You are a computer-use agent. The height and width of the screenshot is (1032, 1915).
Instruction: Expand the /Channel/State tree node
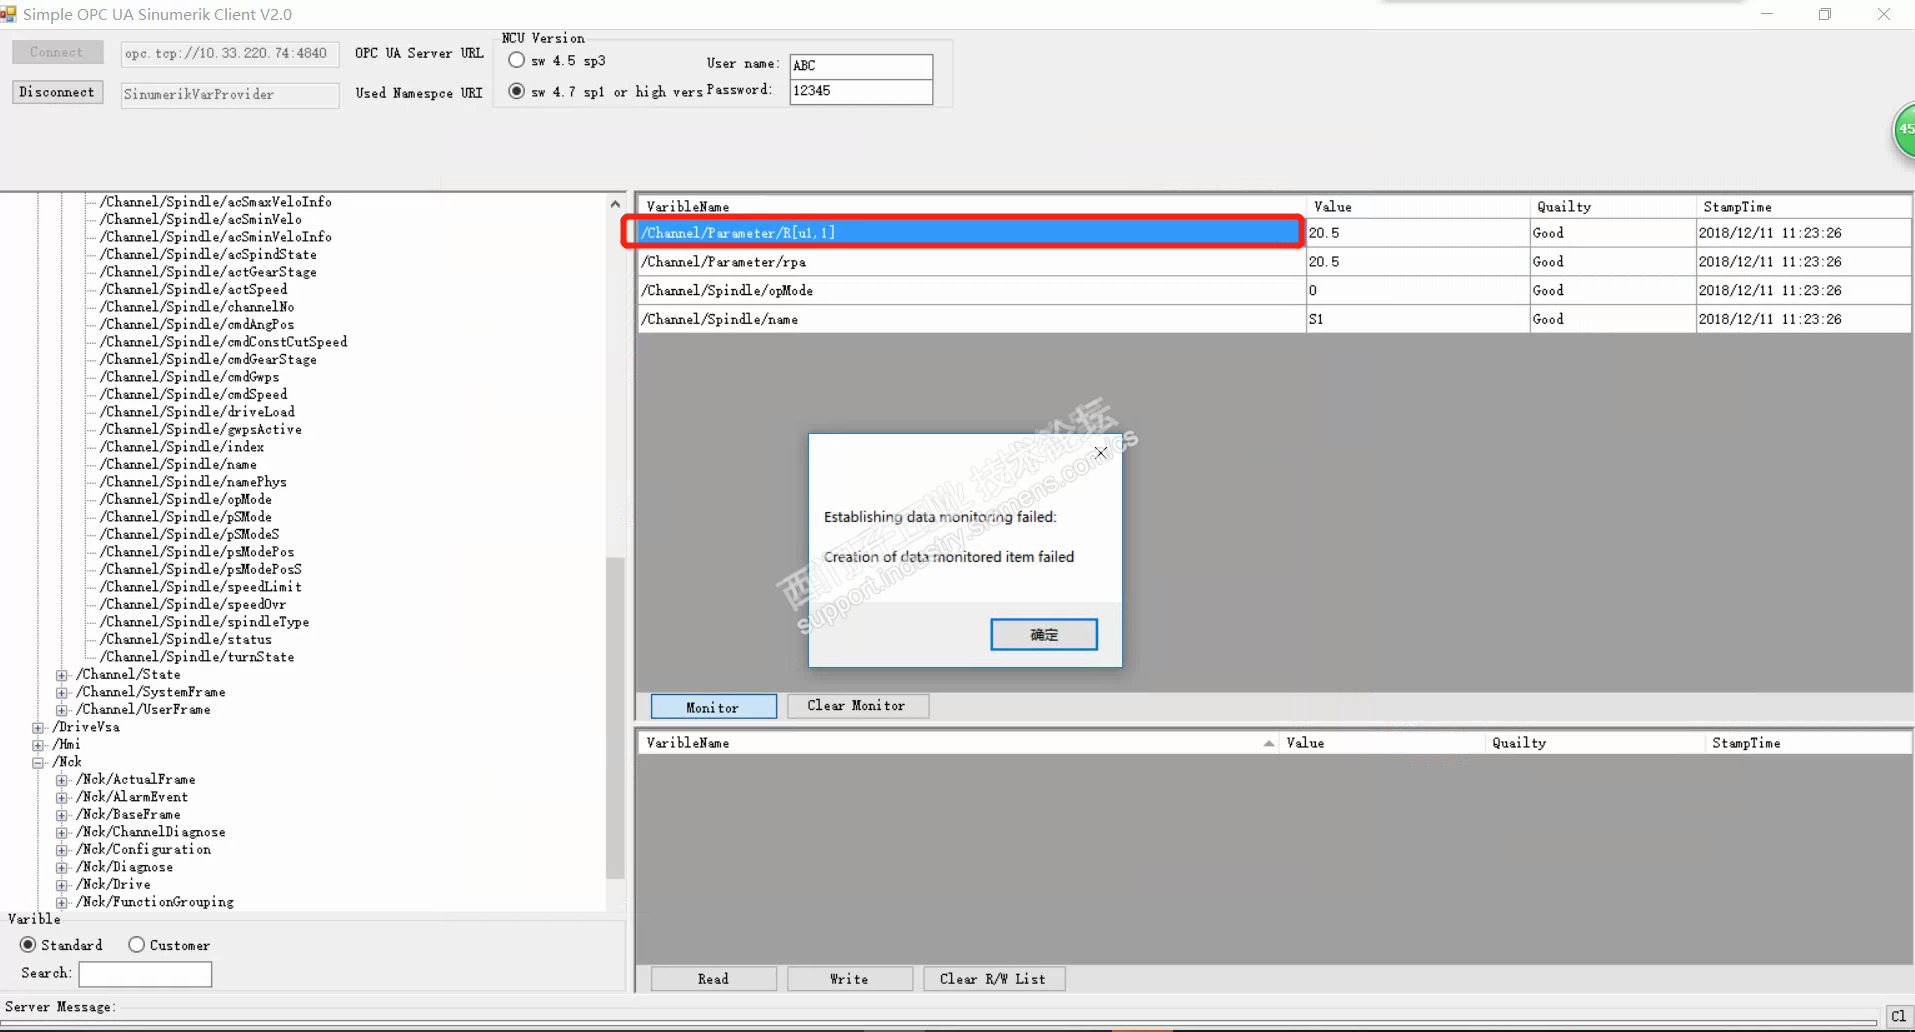62,675
